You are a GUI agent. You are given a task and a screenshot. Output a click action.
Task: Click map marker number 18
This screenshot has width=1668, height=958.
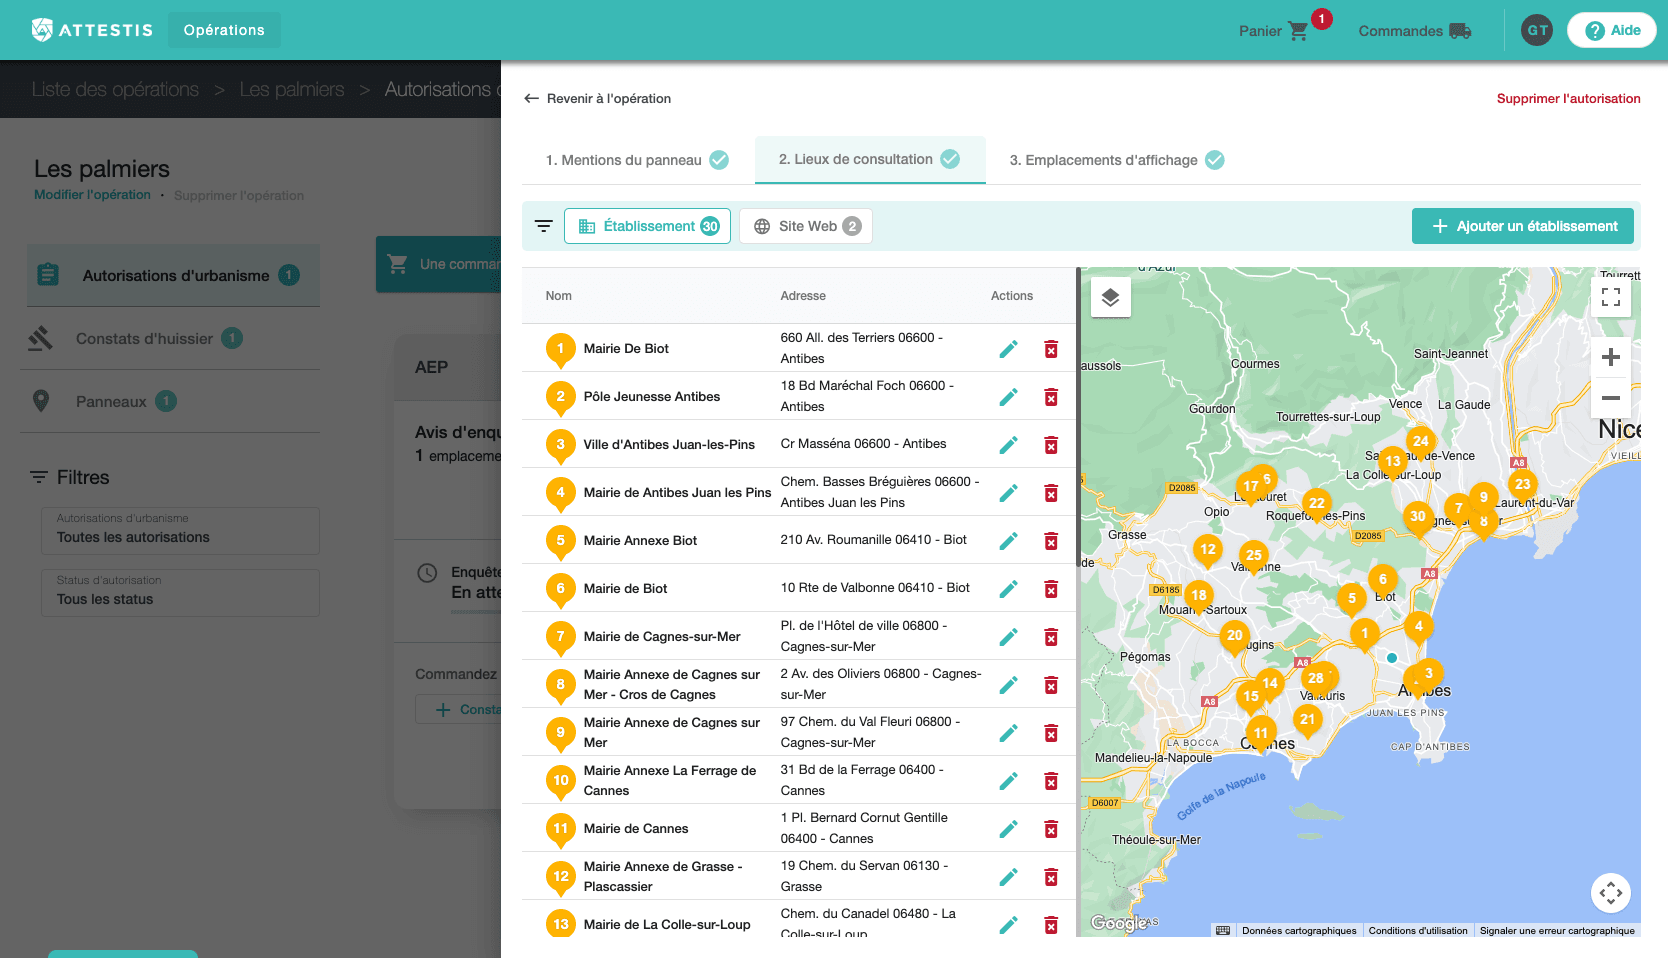(x=1199, y=596)
